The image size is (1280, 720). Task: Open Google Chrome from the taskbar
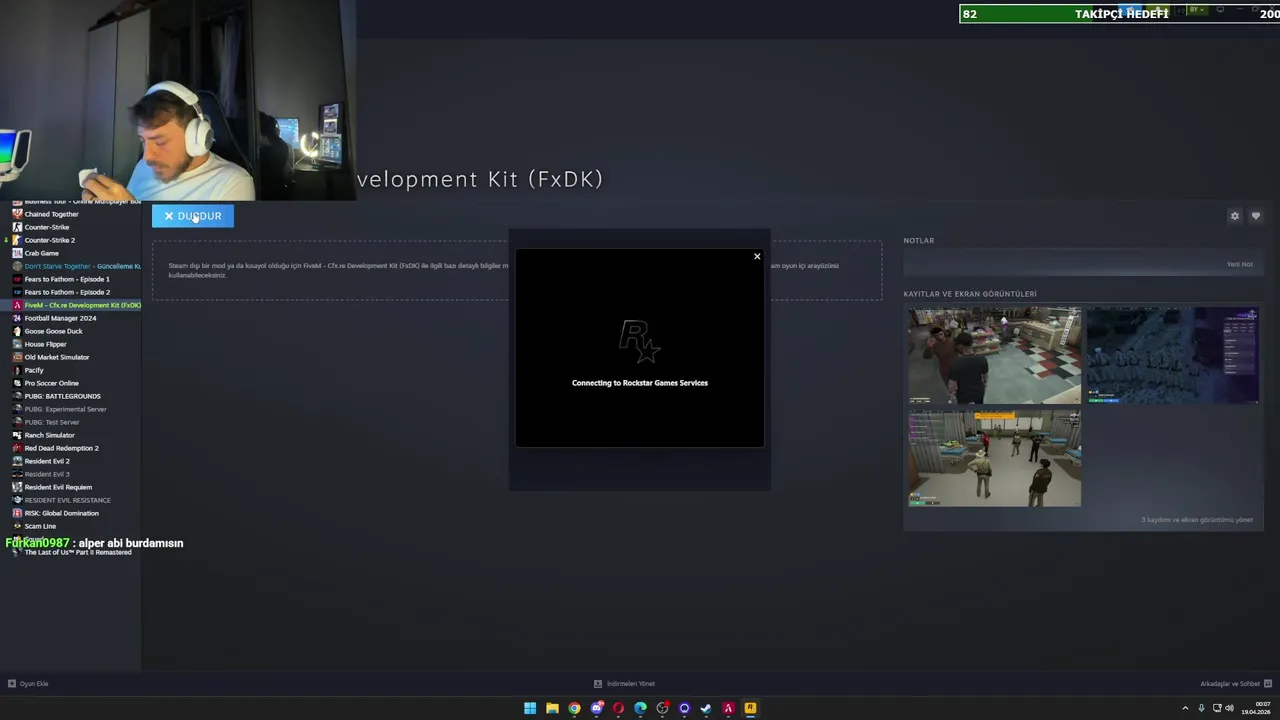(x=574, y=708)
